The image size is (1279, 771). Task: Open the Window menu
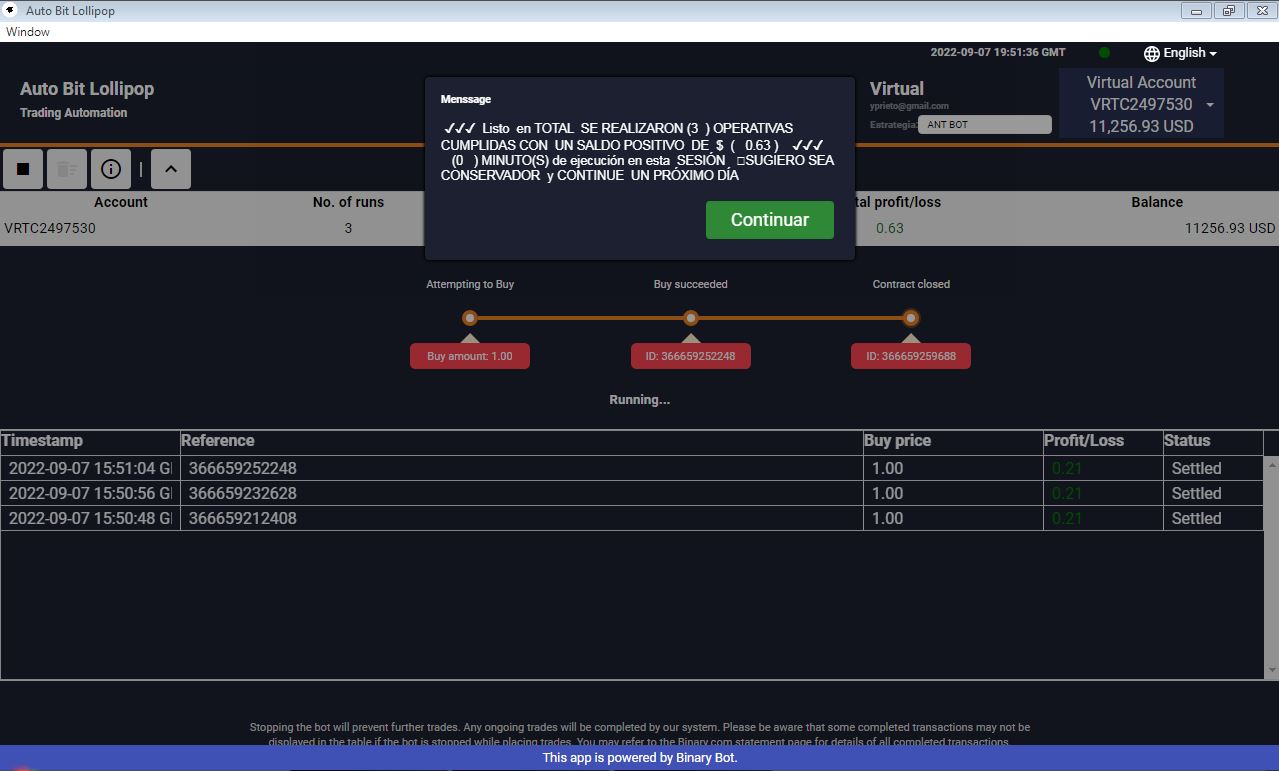[x=28, y=32]
